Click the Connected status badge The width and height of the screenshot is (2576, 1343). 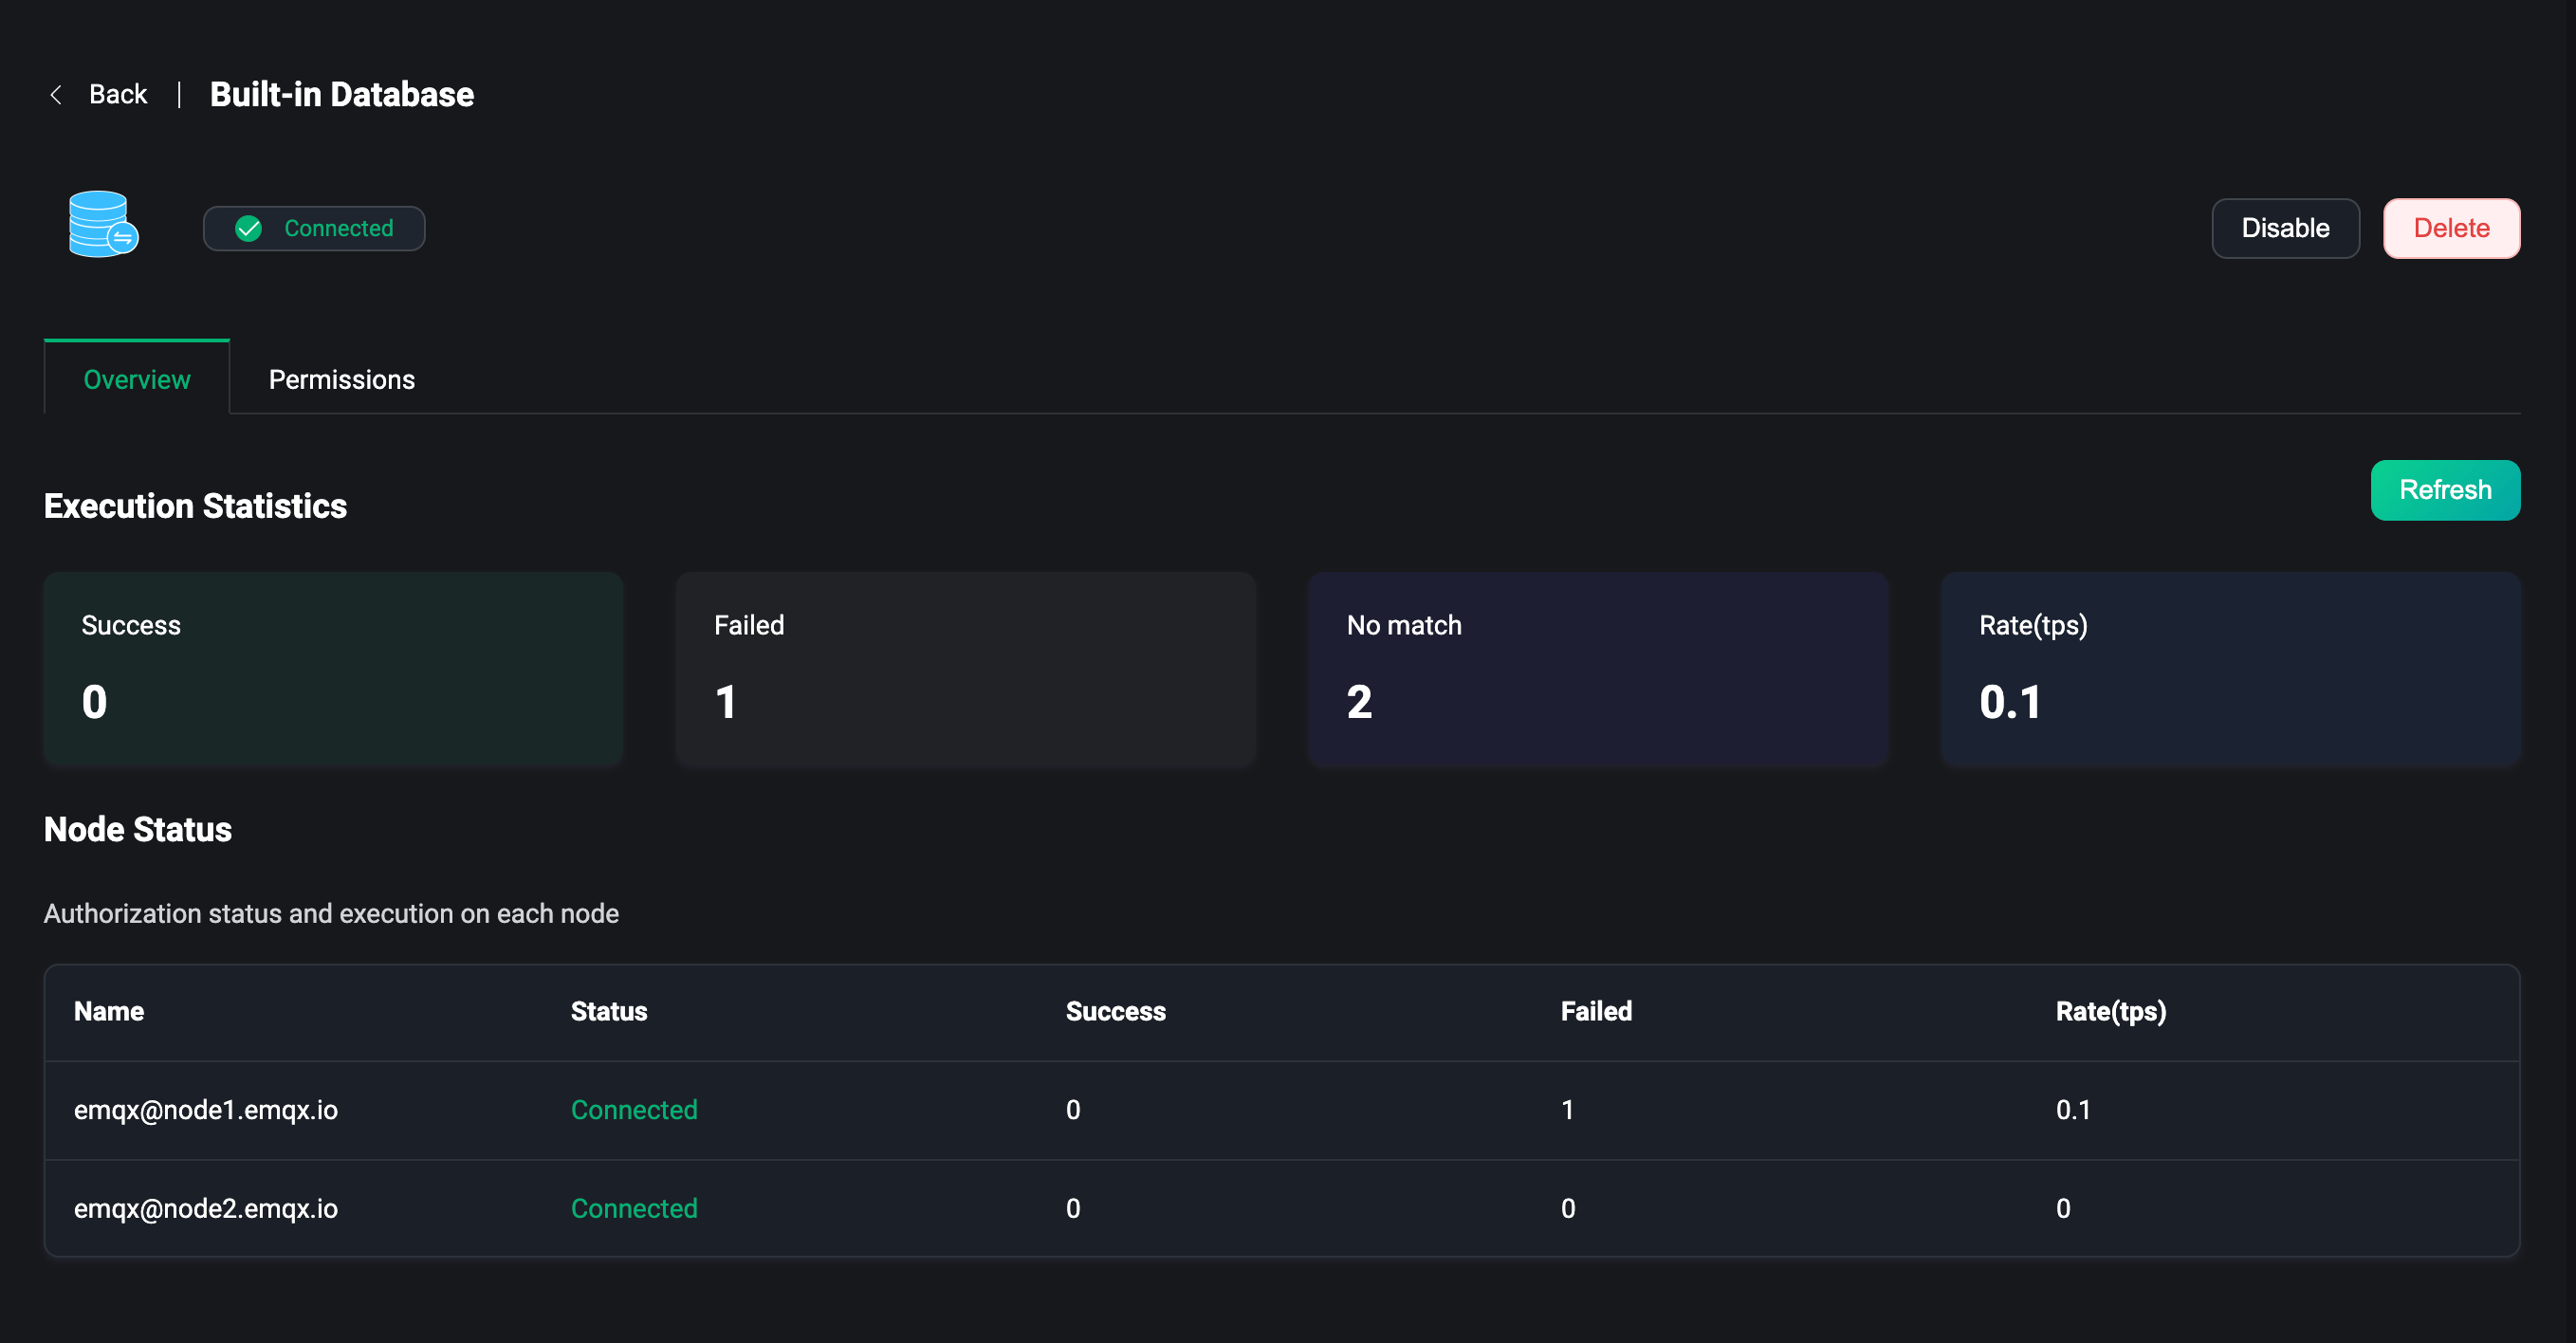[315, 229]
